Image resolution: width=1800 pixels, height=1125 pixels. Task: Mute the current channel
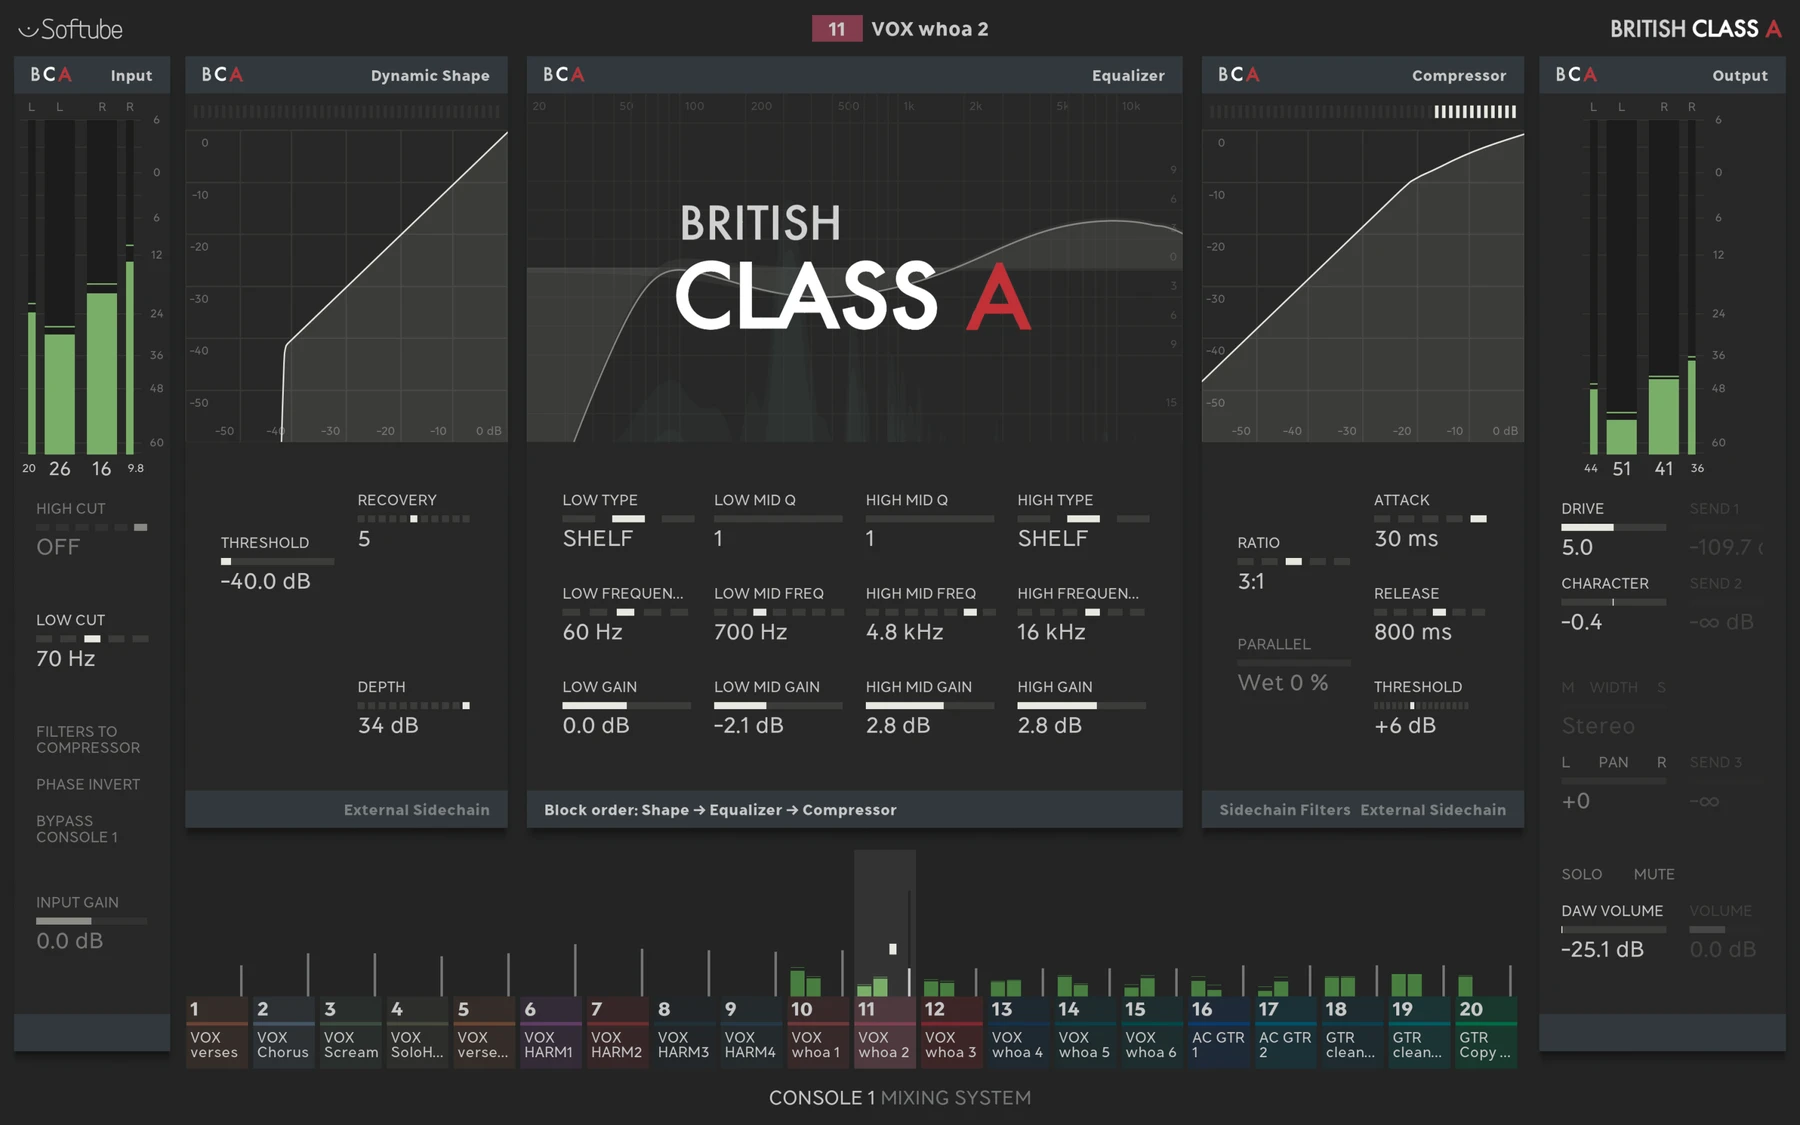1654,874
